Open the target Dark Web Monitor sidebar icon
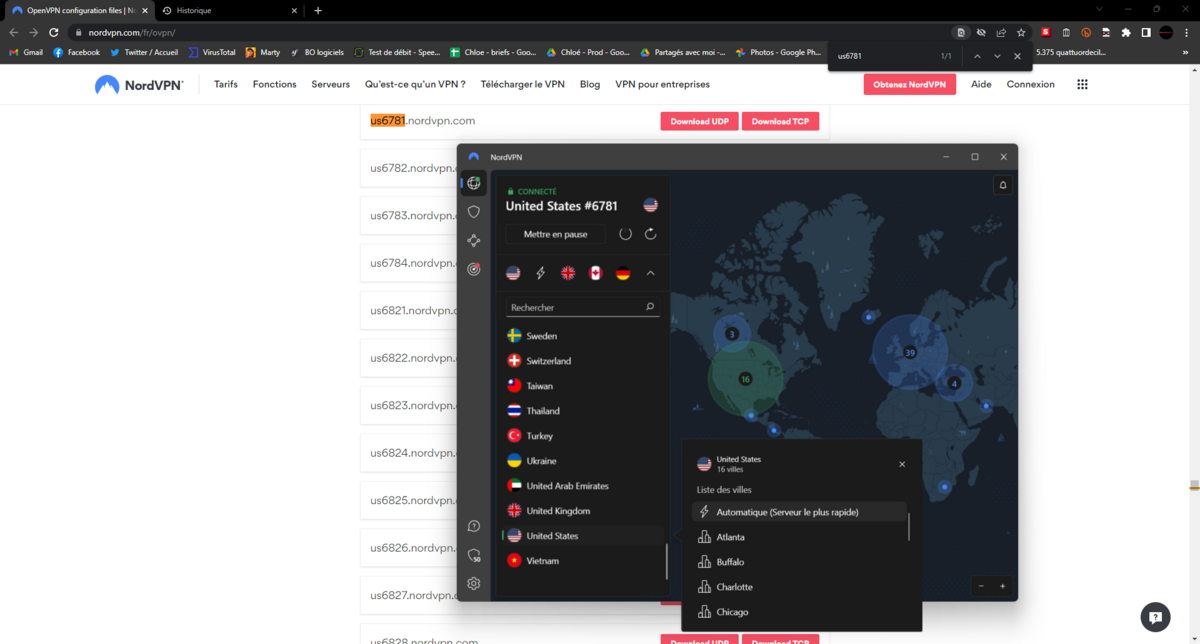 pyautogui.click(x=474, y=269)
